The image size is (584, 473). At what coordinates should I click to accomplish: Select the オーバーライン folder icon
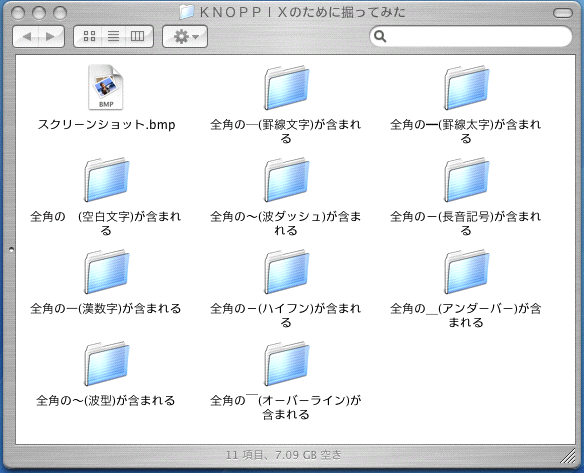click(286, 364)
